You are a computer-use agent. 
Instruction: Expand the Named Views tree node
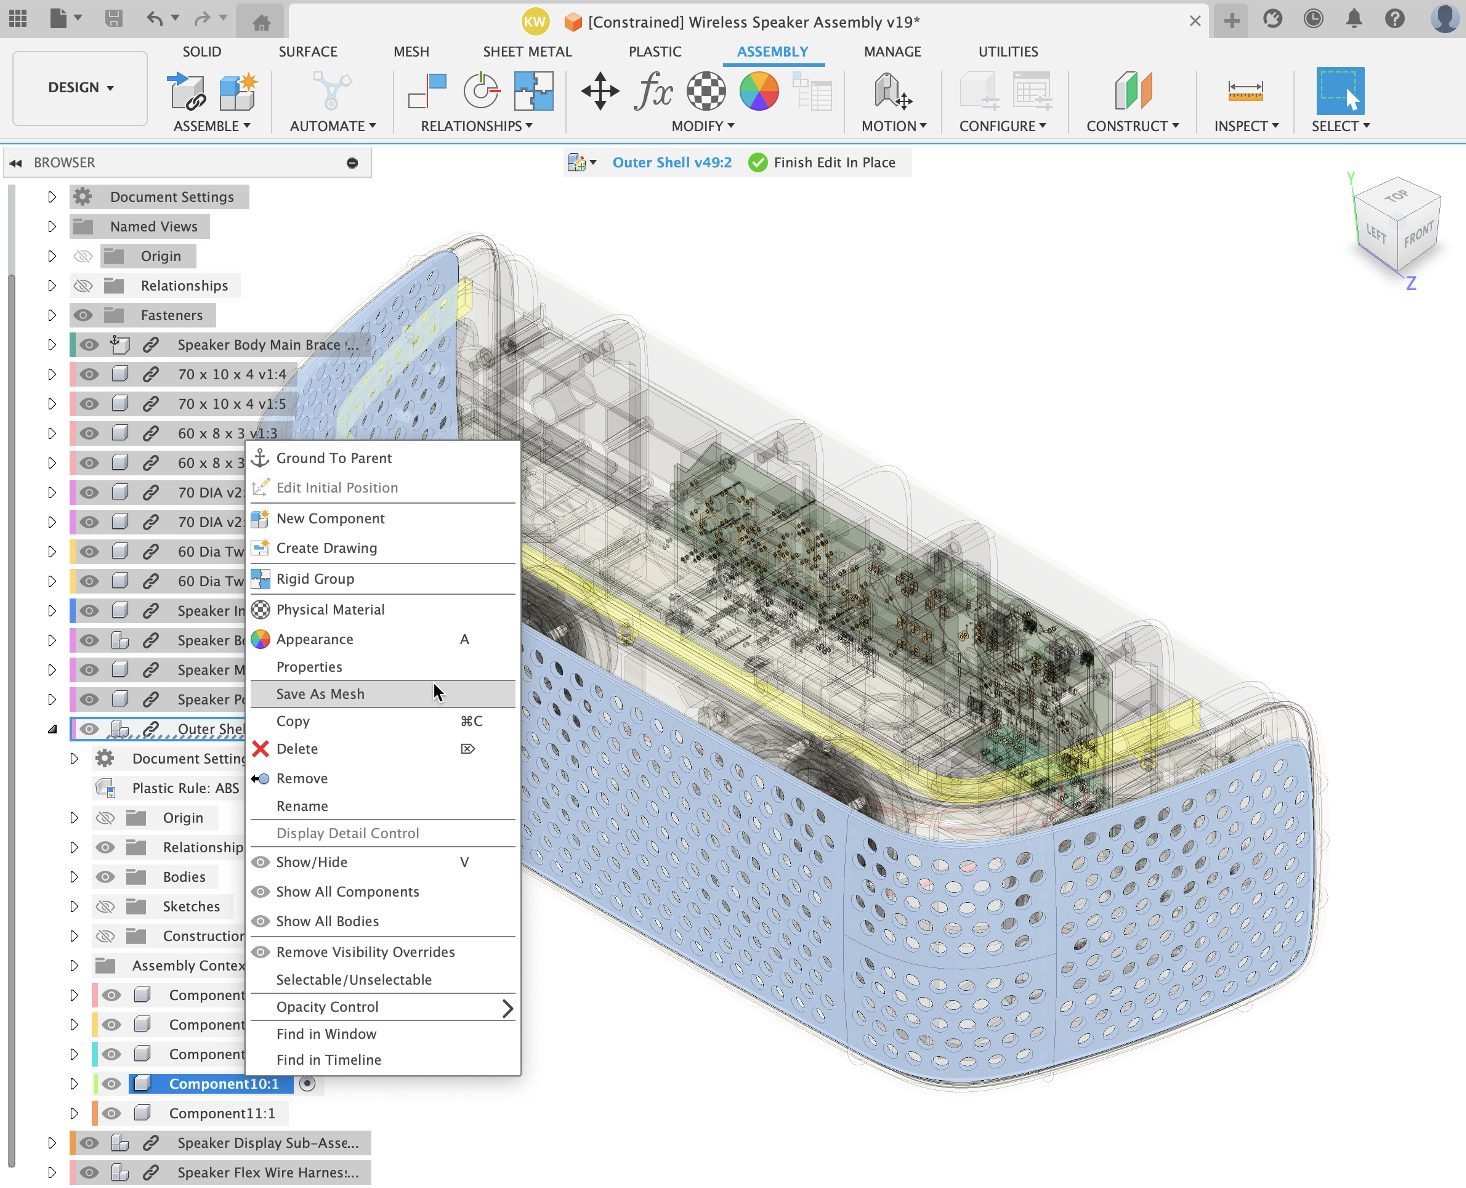pos(52,227)
